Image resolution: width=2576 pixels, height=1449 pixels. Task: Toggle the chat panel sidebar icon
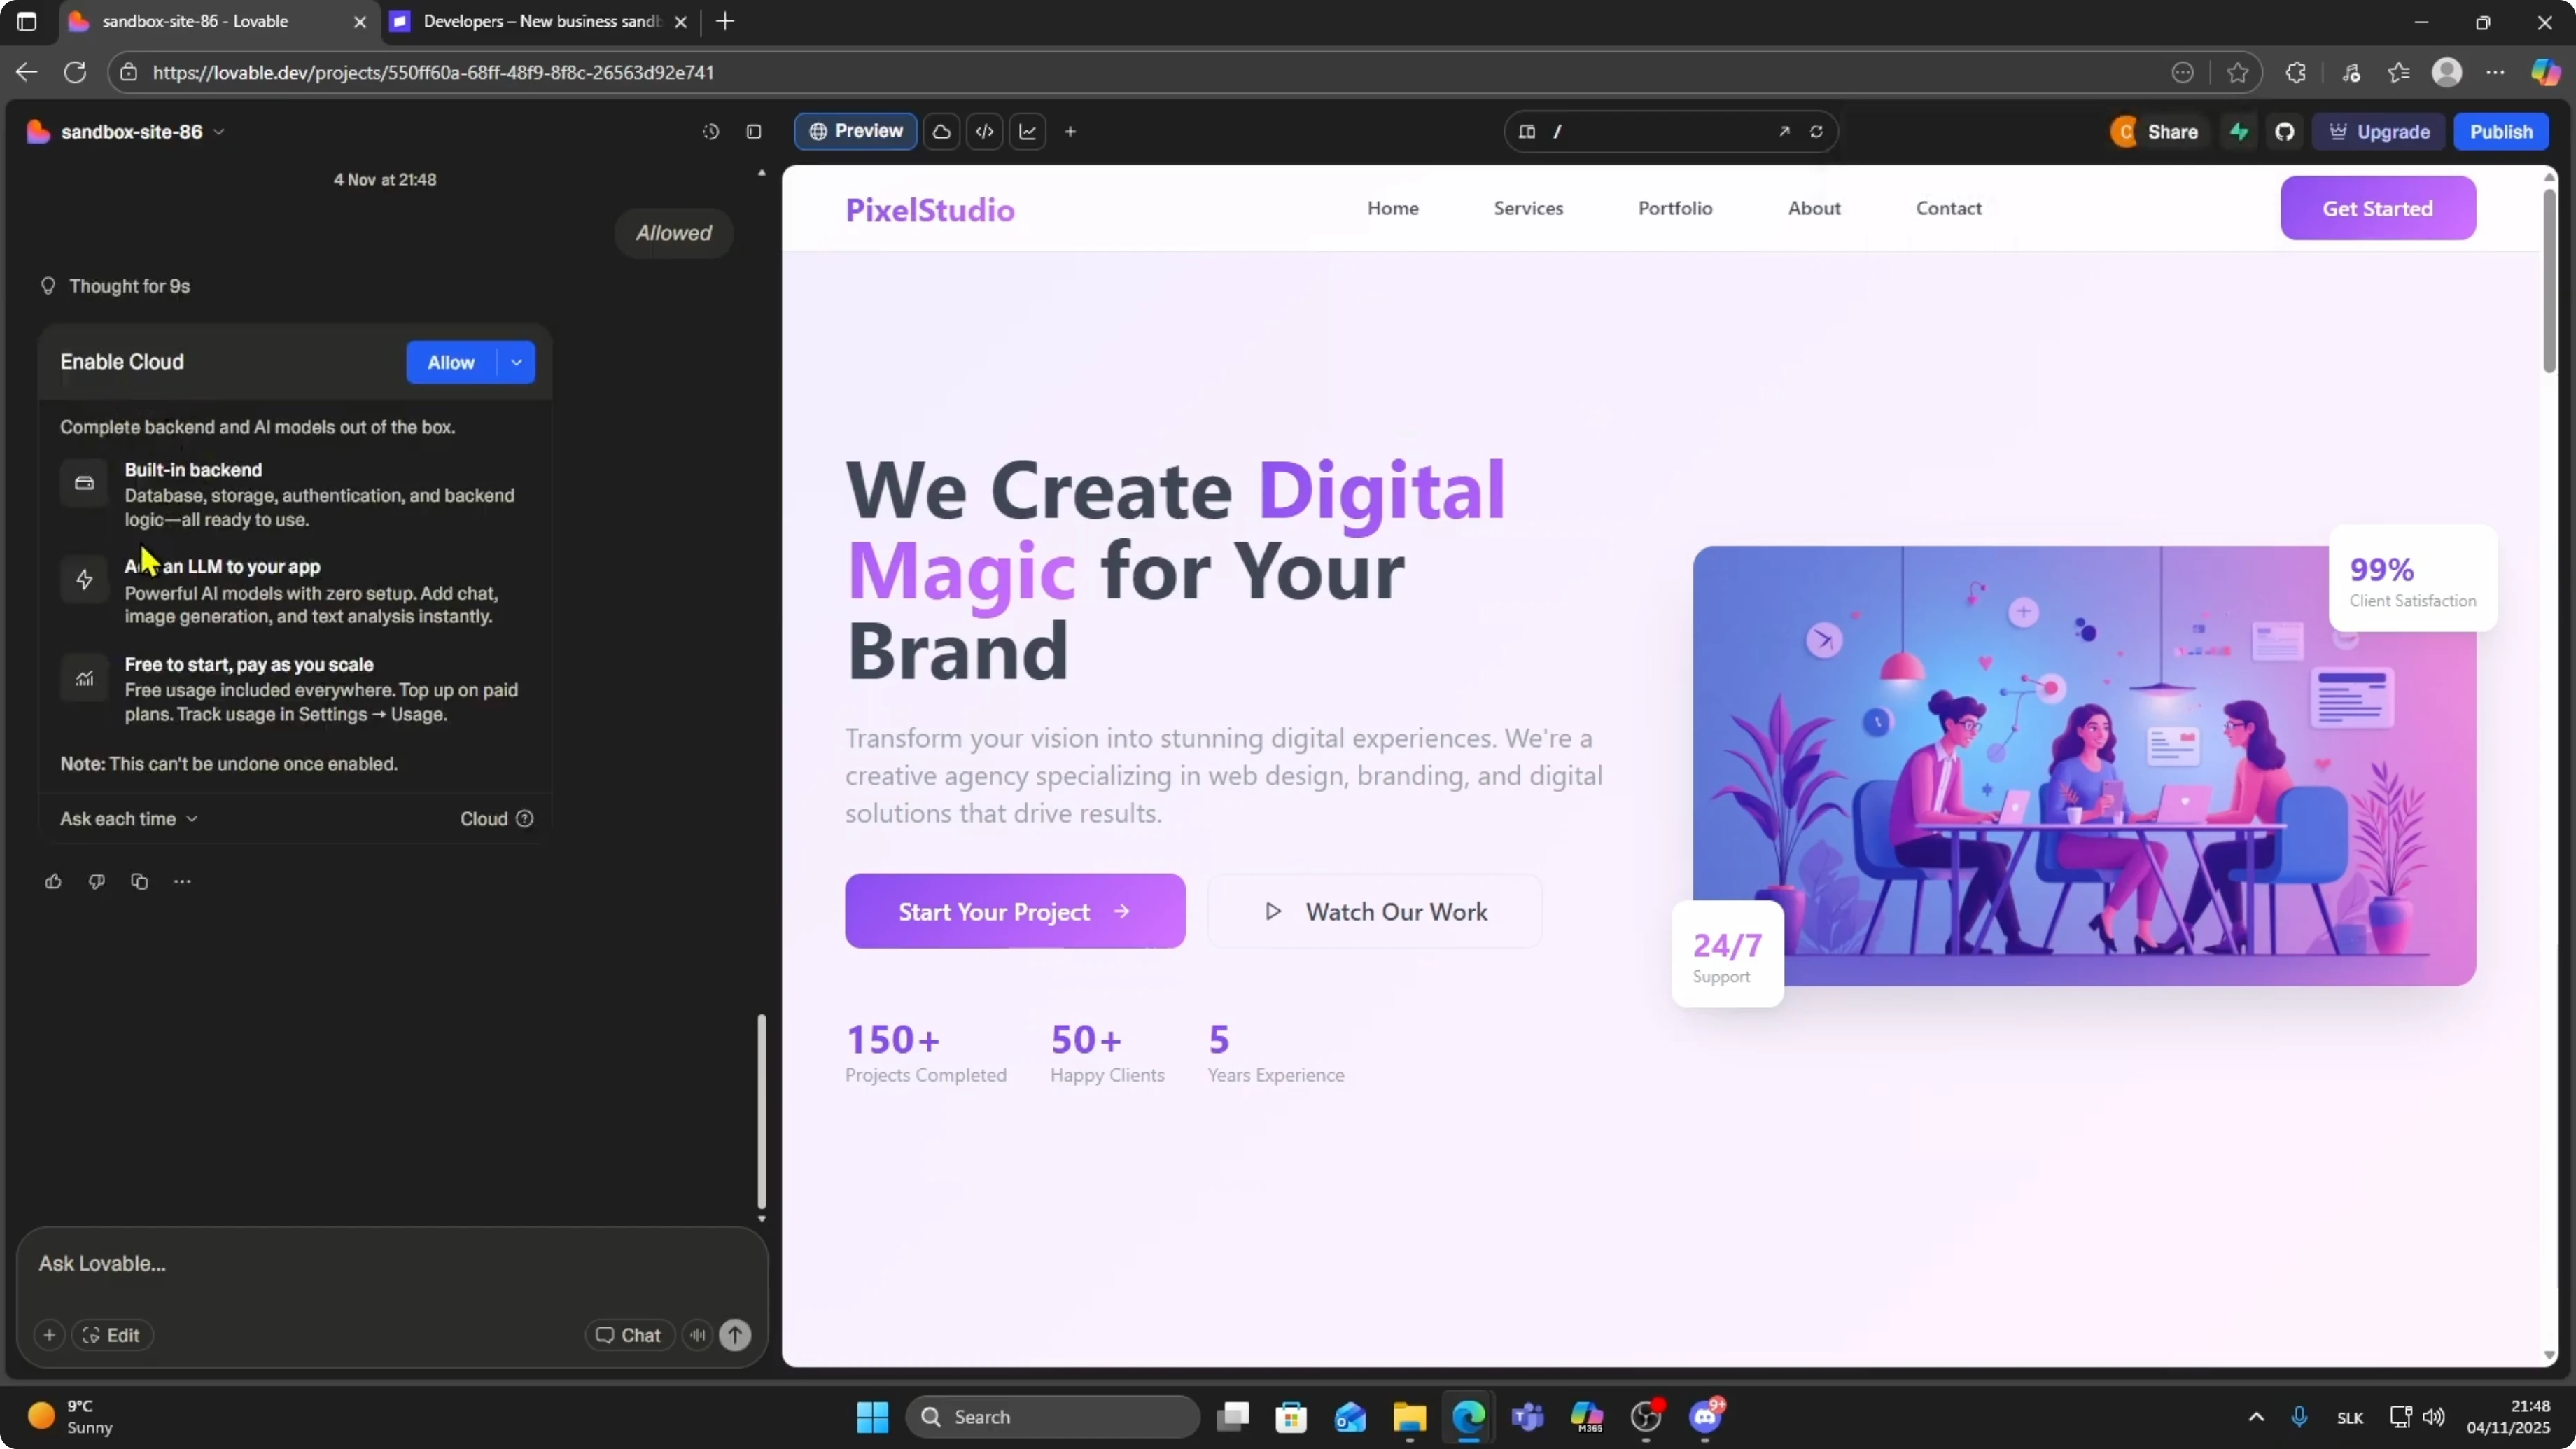(754, 131)
